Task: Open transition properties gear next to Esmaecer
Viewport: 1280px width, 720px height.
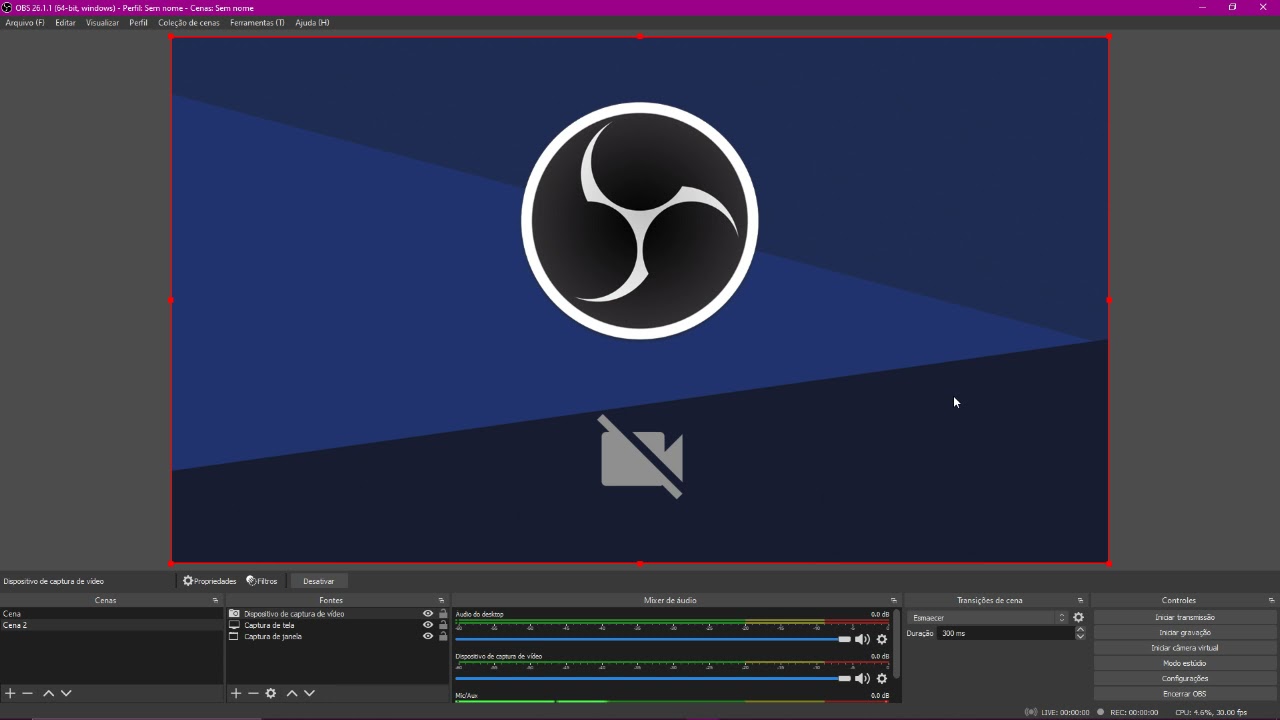Action: coord(1078,618)
